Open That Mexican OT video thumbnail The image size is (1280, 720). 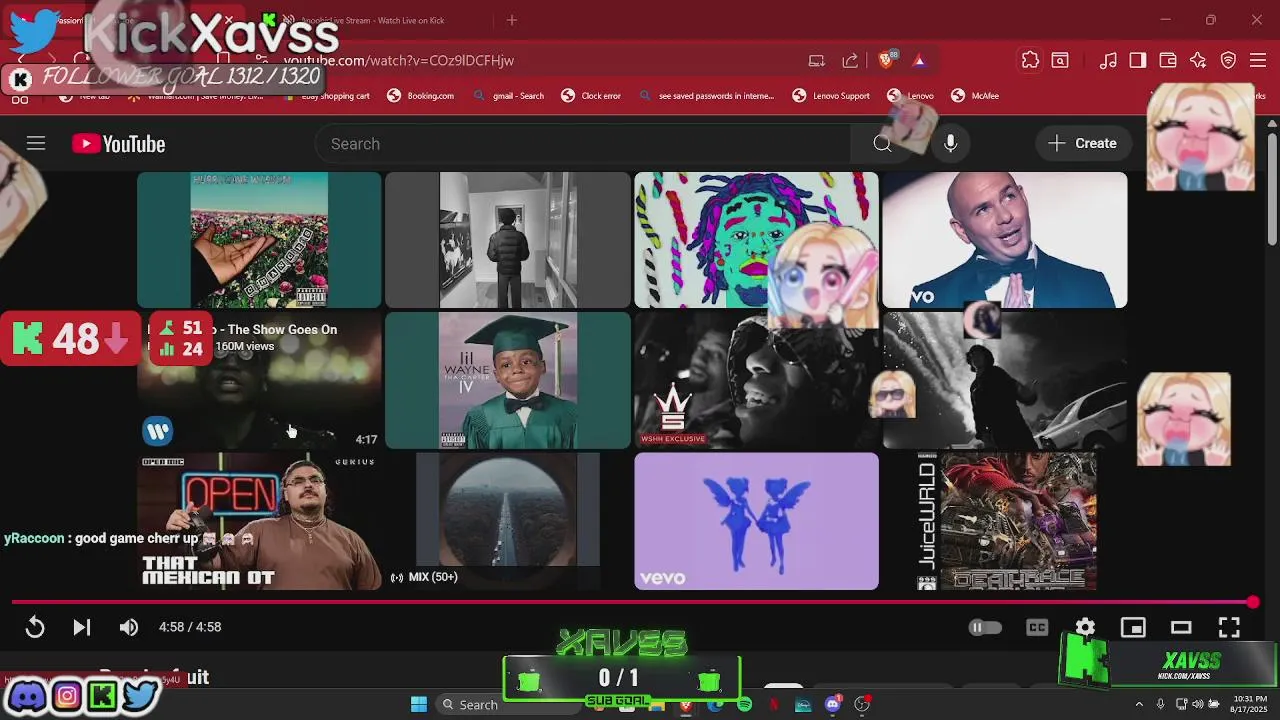click(259, 521)
